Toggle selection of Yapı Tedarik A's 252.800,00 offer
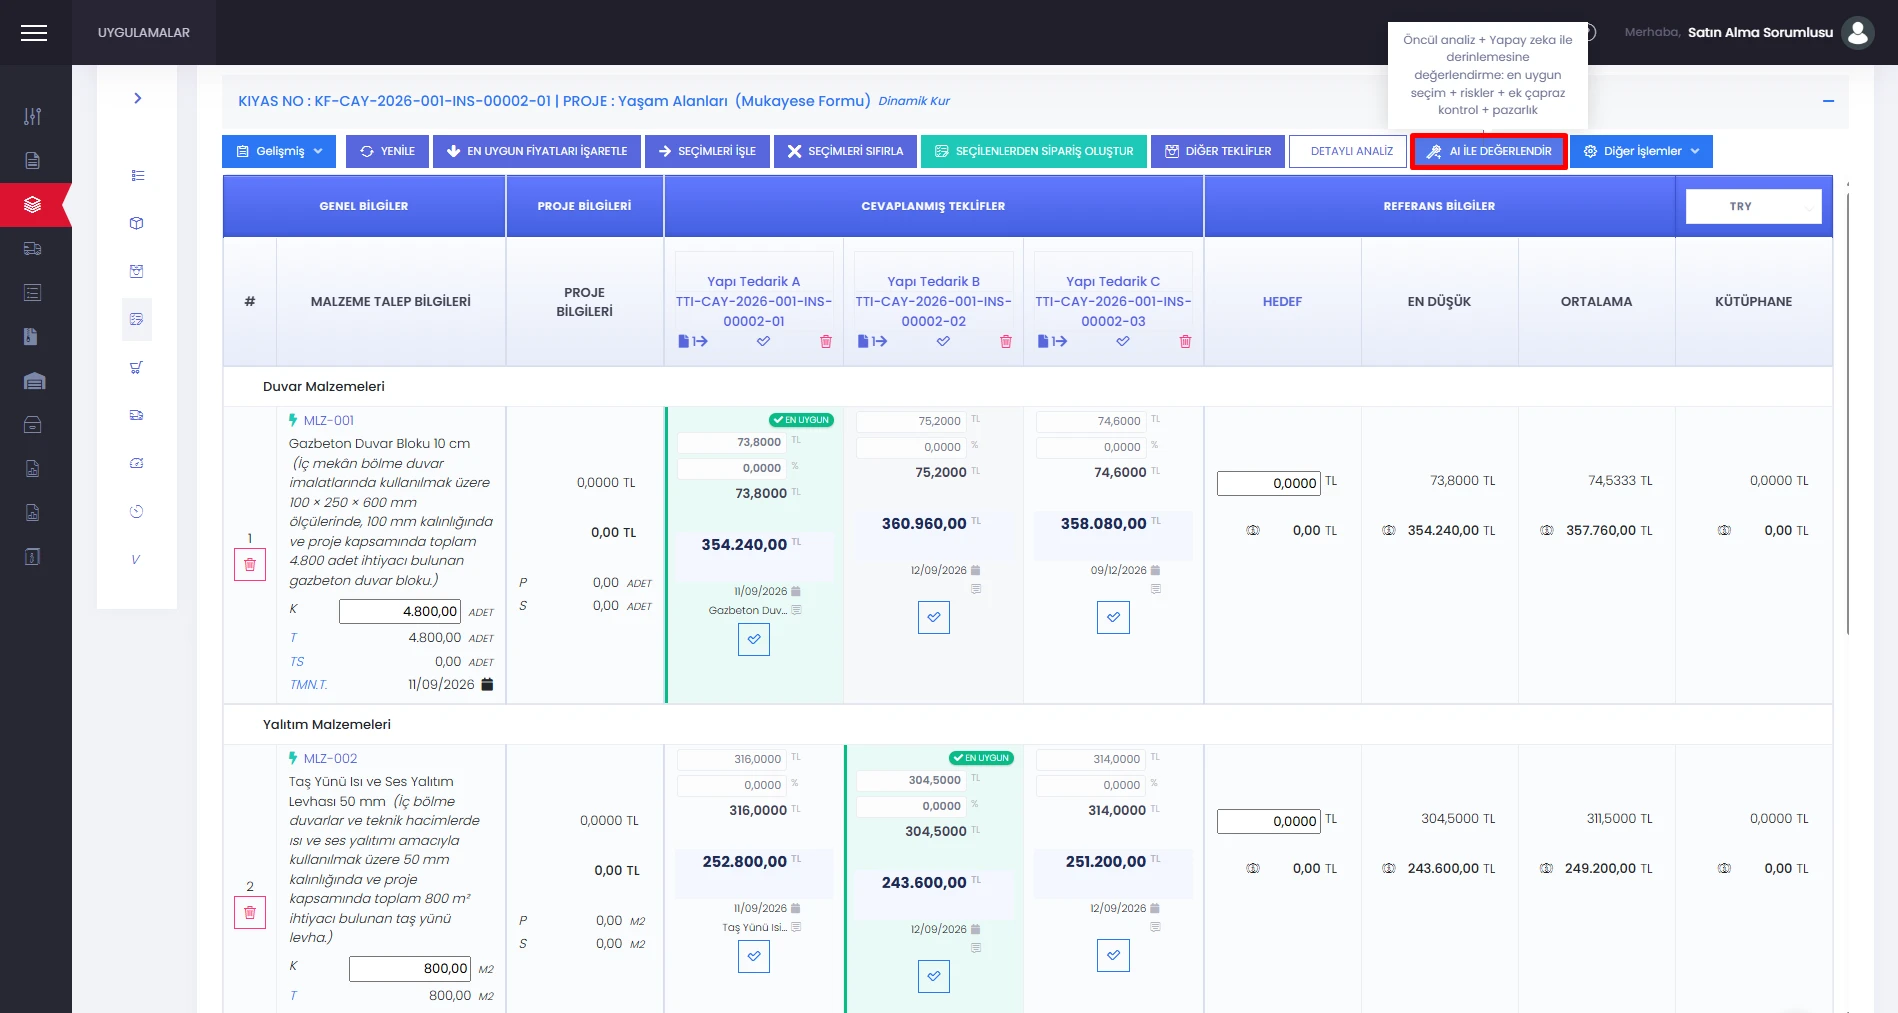 tap(754, 956)
